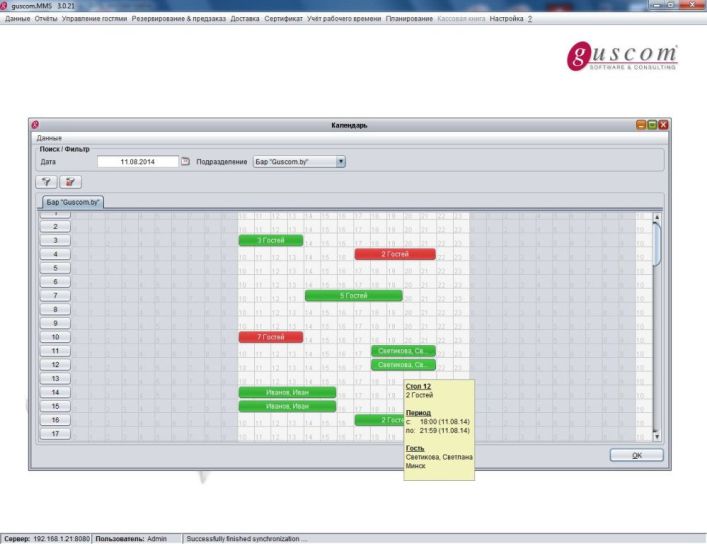Click Светикова reservation on table 11
The width and height of the screenshot is (707, 544).
[402, 352]
